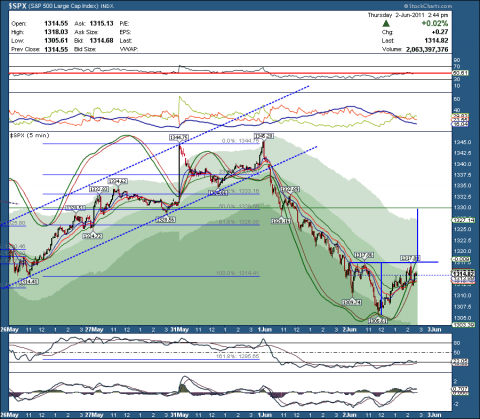Click the boxed 1334.62 swing high label
480x419 pixels.
117,181
